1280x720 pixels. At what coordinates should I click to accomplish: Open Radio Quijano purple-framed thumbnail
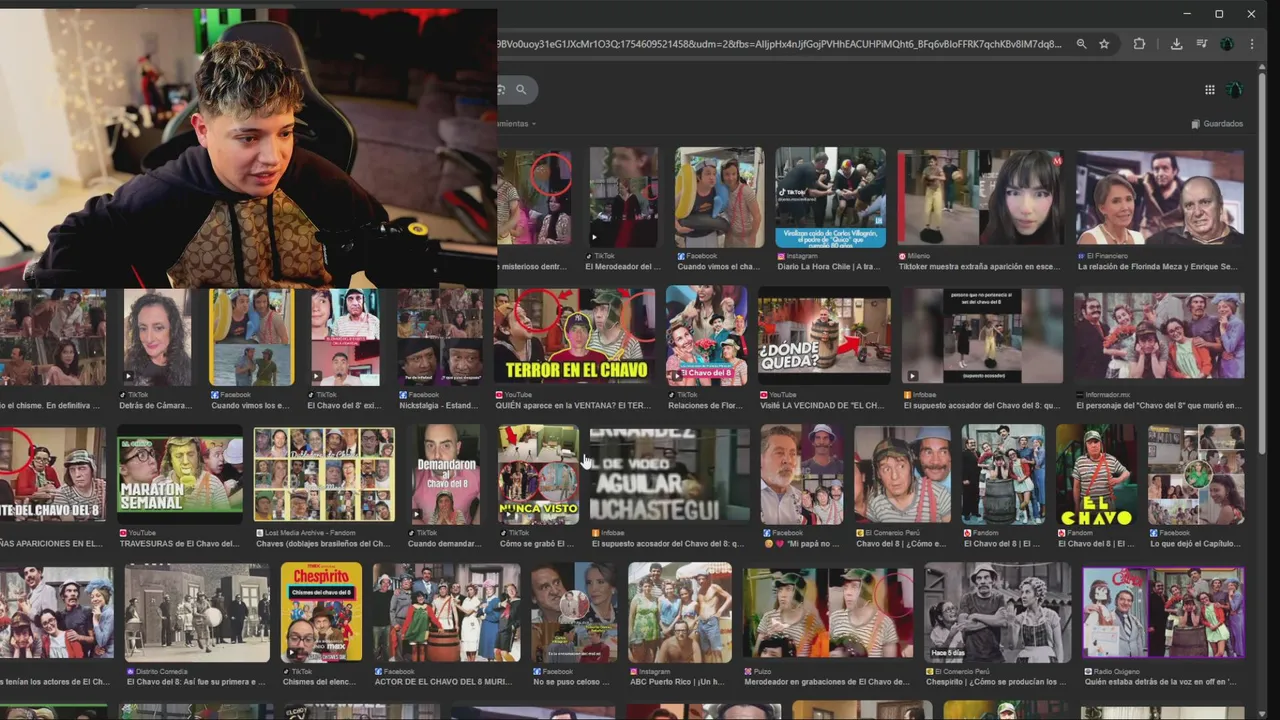point(1164,611)
